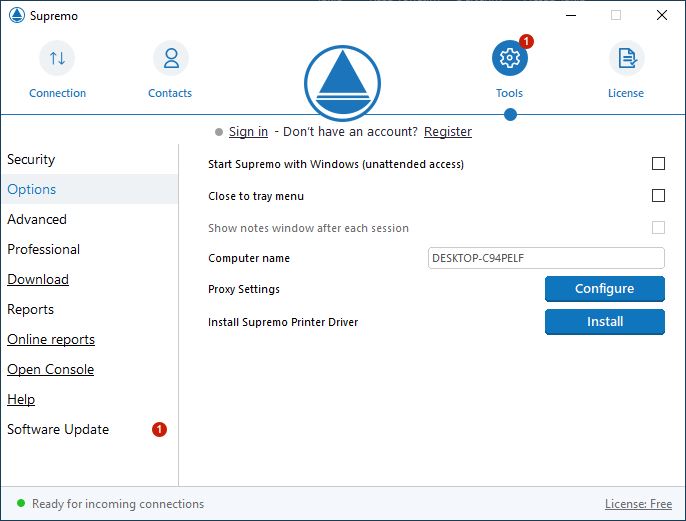Switch to the Connection tab label

coord(57,93)
